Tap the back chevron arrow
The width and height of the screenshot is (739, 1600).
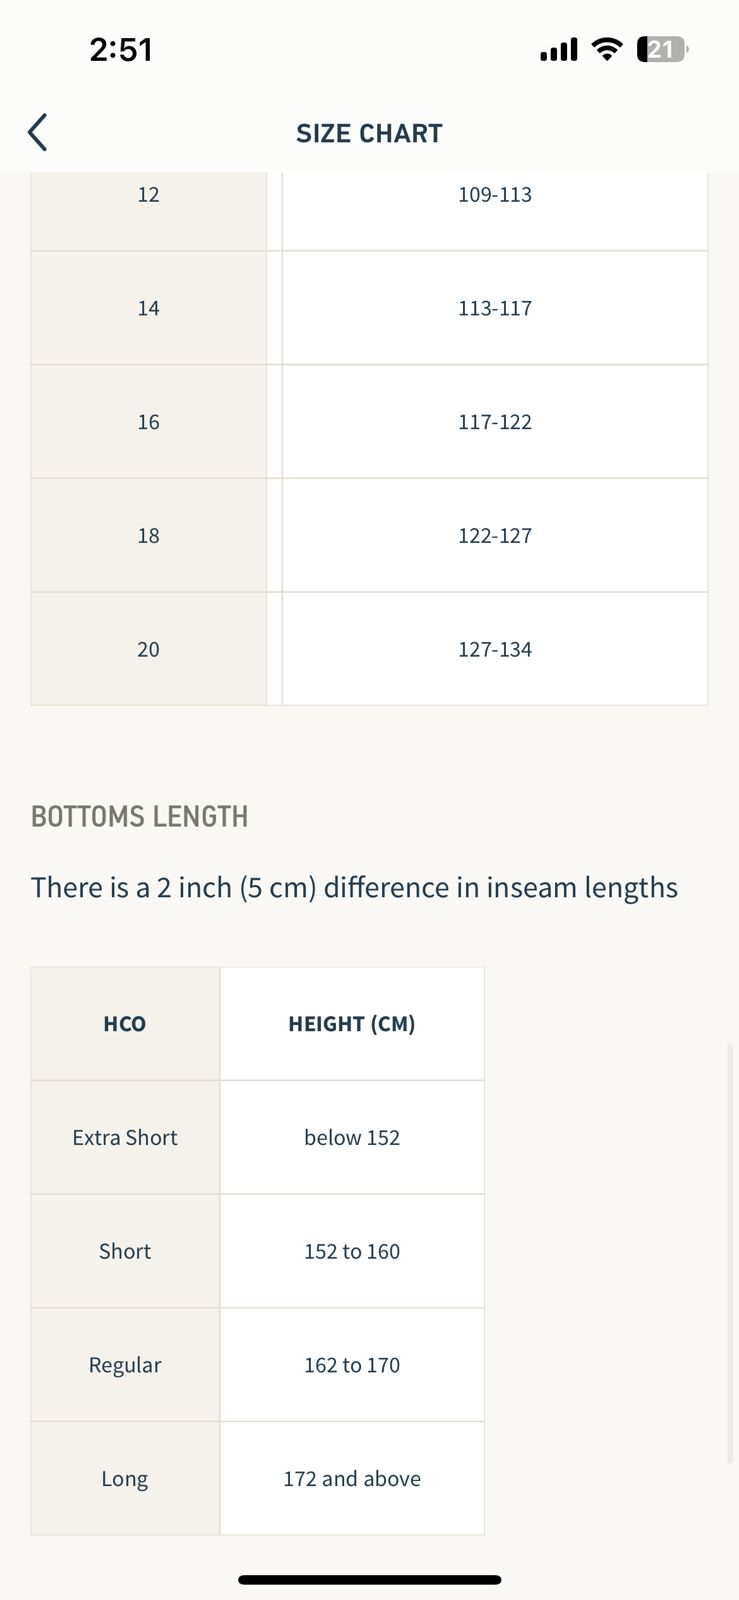pyautogui.click(x=38, y=132)
